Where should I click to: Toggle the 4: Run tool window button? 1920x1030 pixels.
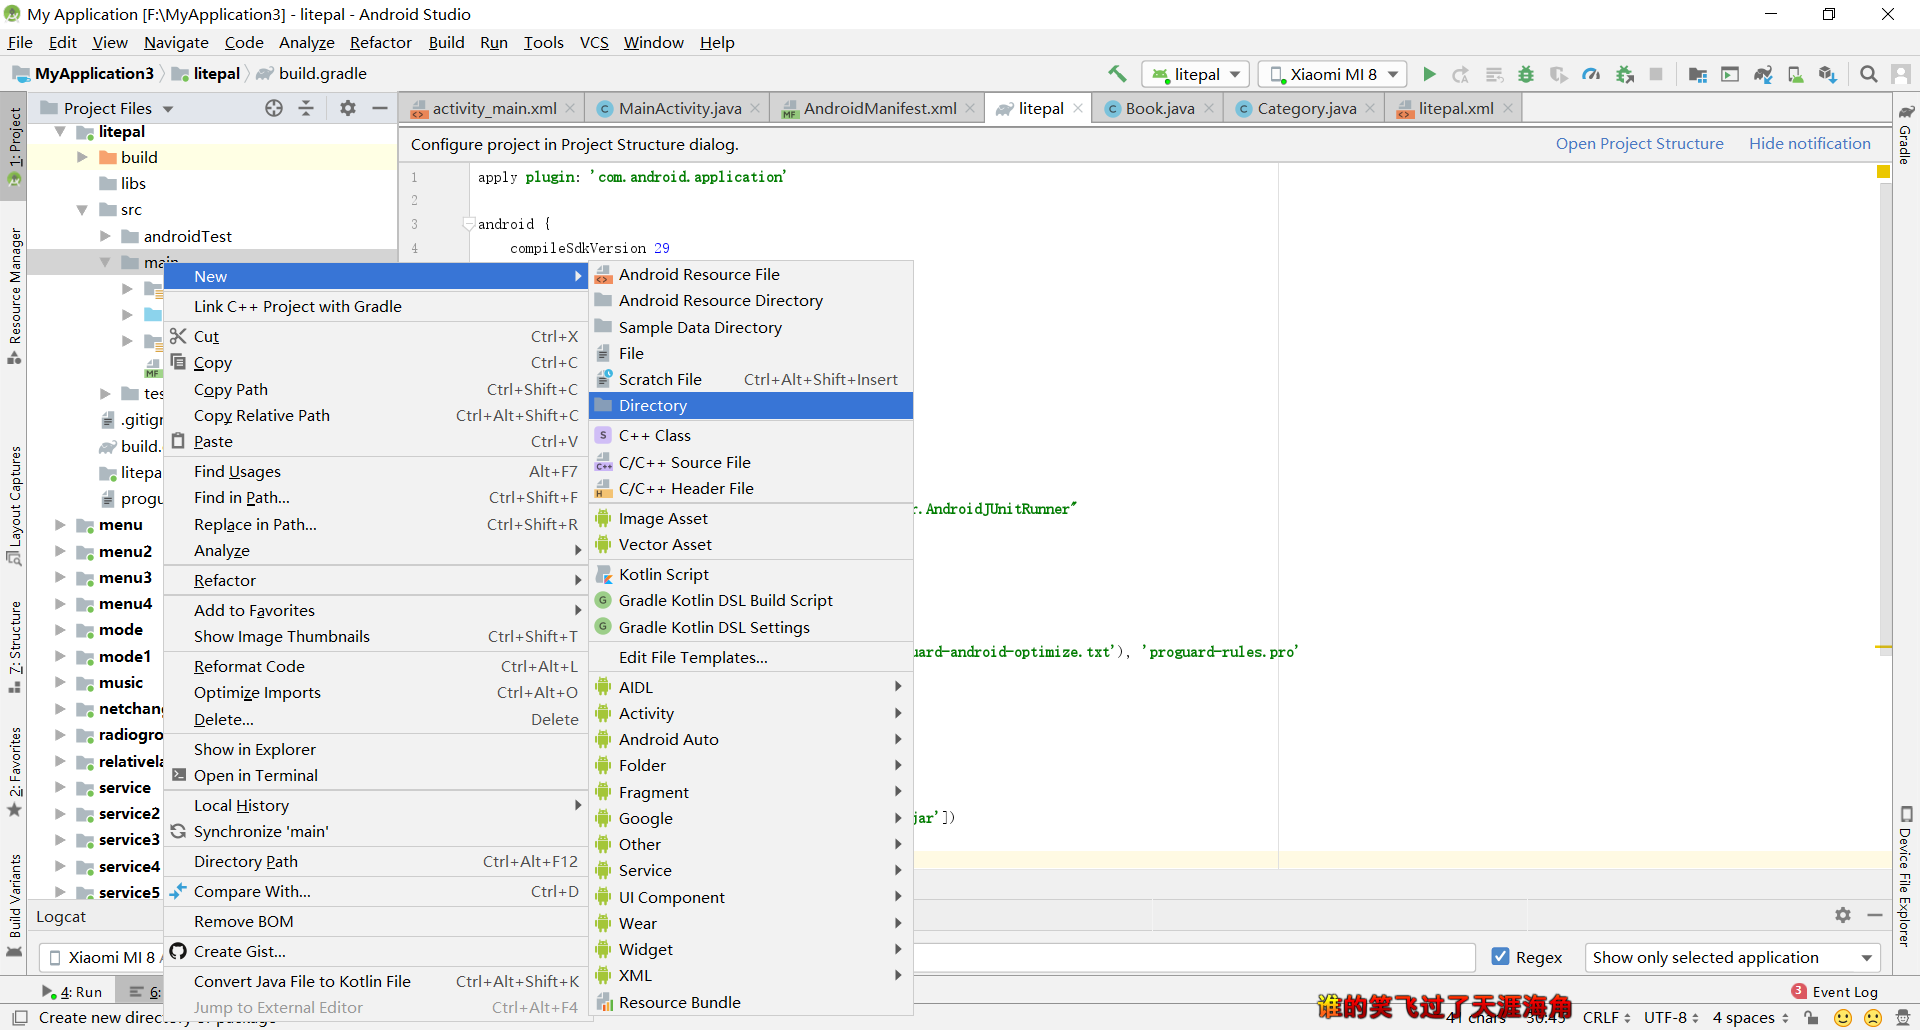[x=72, y=992]
